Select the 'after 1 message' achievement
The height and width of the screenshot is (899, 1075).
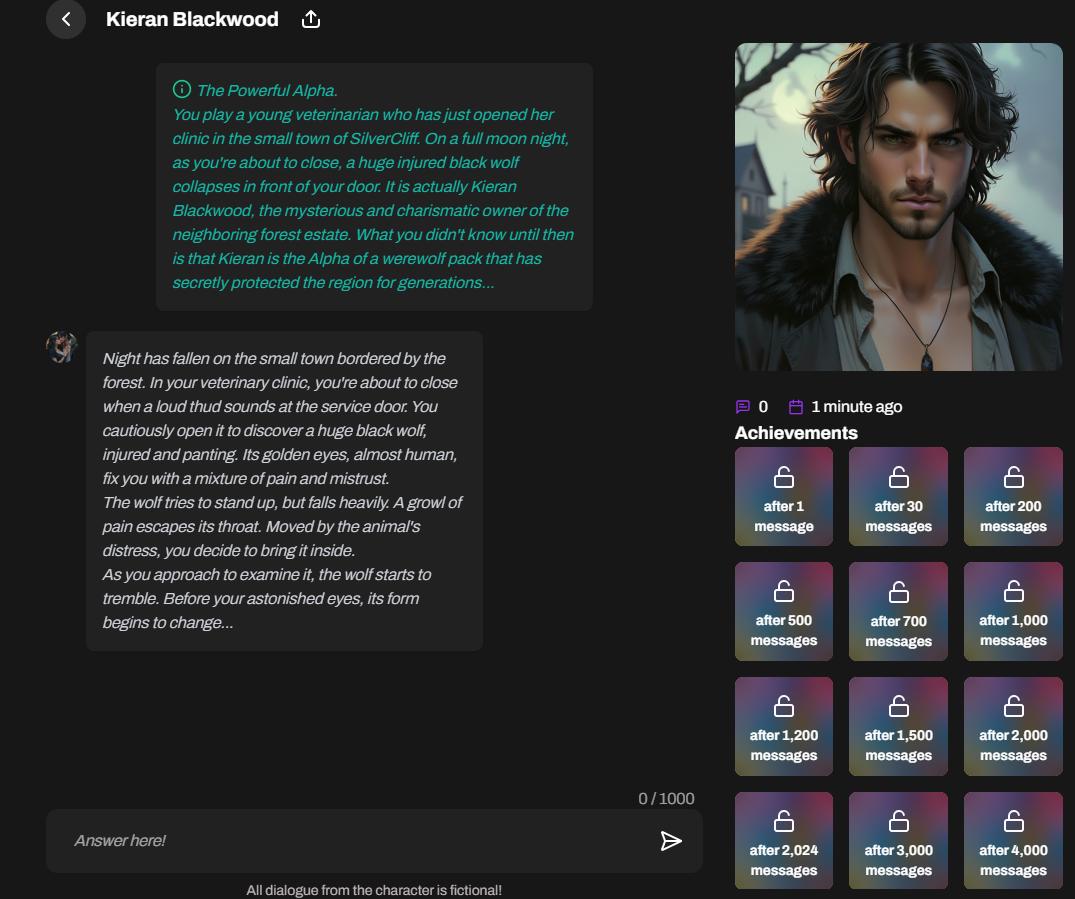[x=783, y=496]
